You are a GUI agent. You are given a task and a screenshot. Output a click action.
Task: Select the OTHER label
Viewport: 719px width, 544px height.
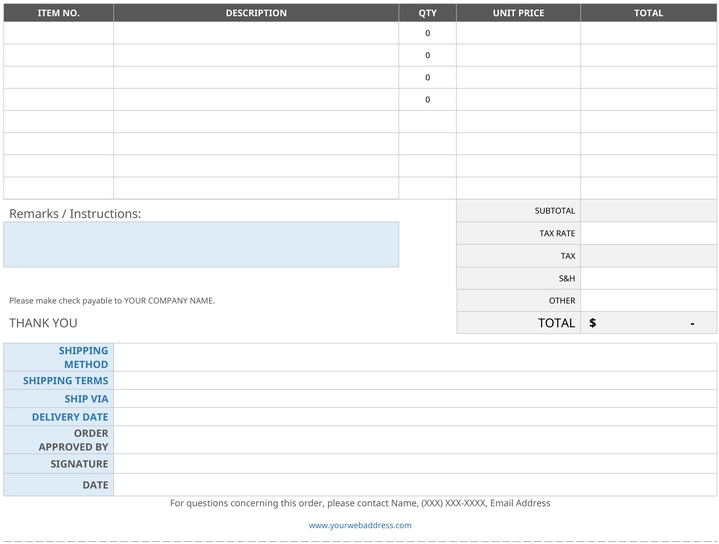click(x=562, y=300)
